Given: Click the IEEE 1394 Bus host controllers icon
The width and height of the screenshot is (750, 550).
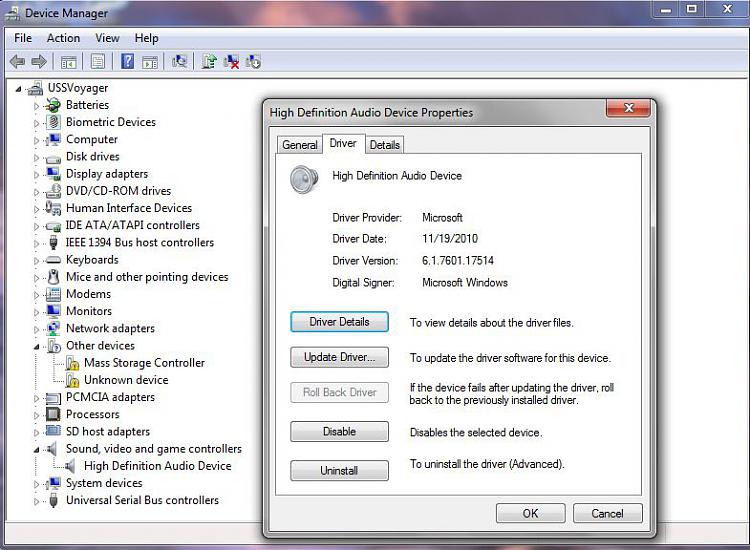Looking at the screenshot, I should pos(54,242).
